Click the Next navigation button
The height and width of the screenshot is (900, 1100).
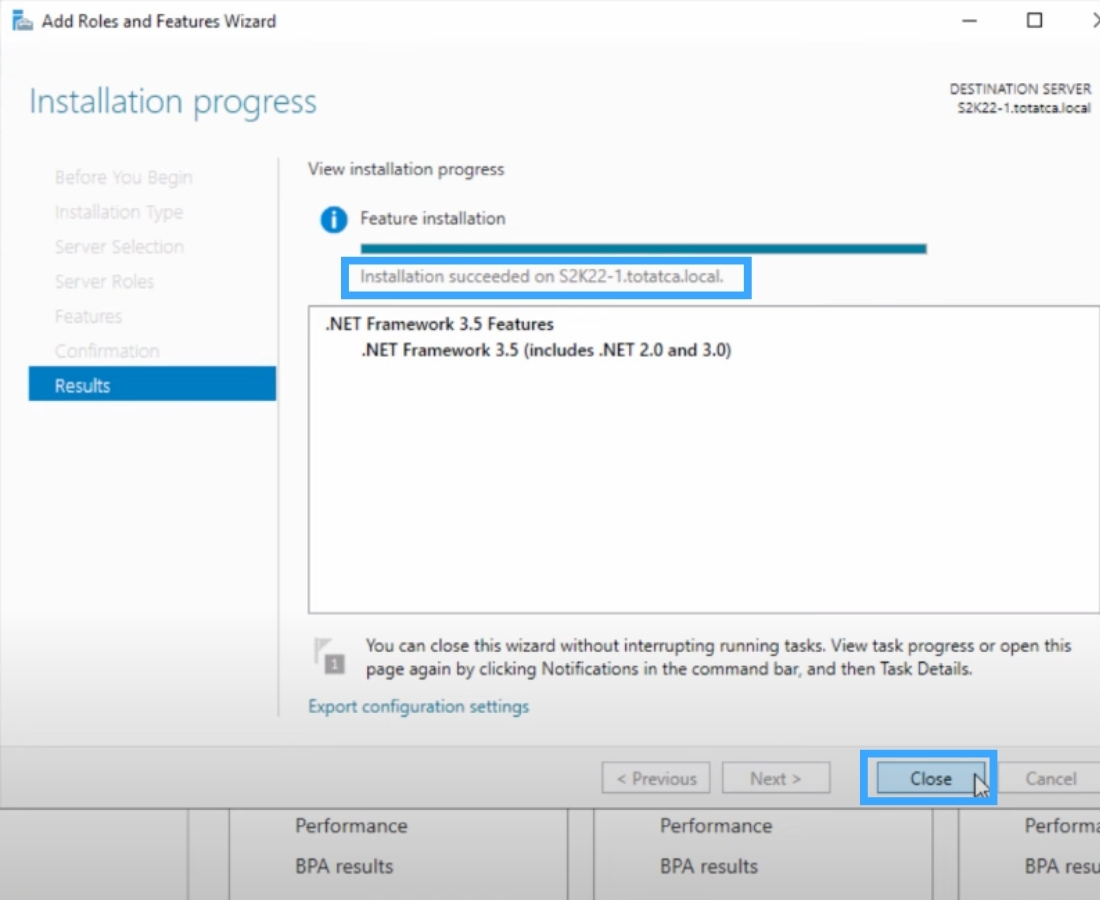776,778
